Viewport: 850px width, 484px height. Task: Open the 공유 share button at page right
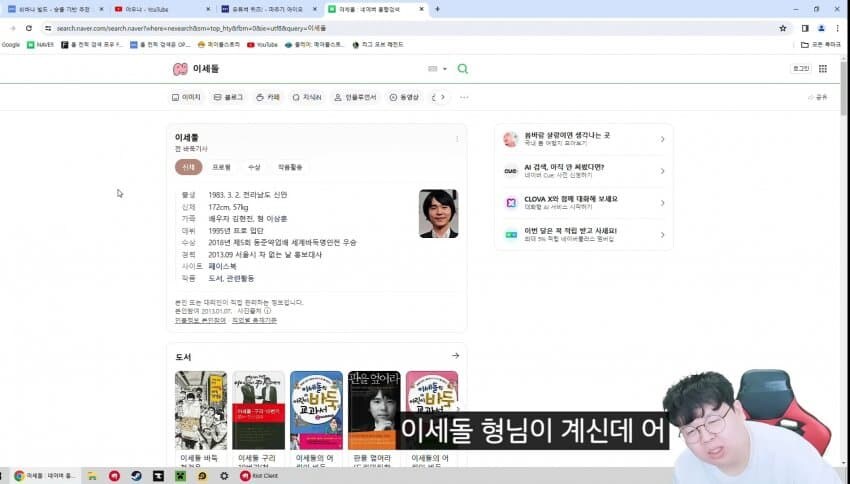(818, 98)
